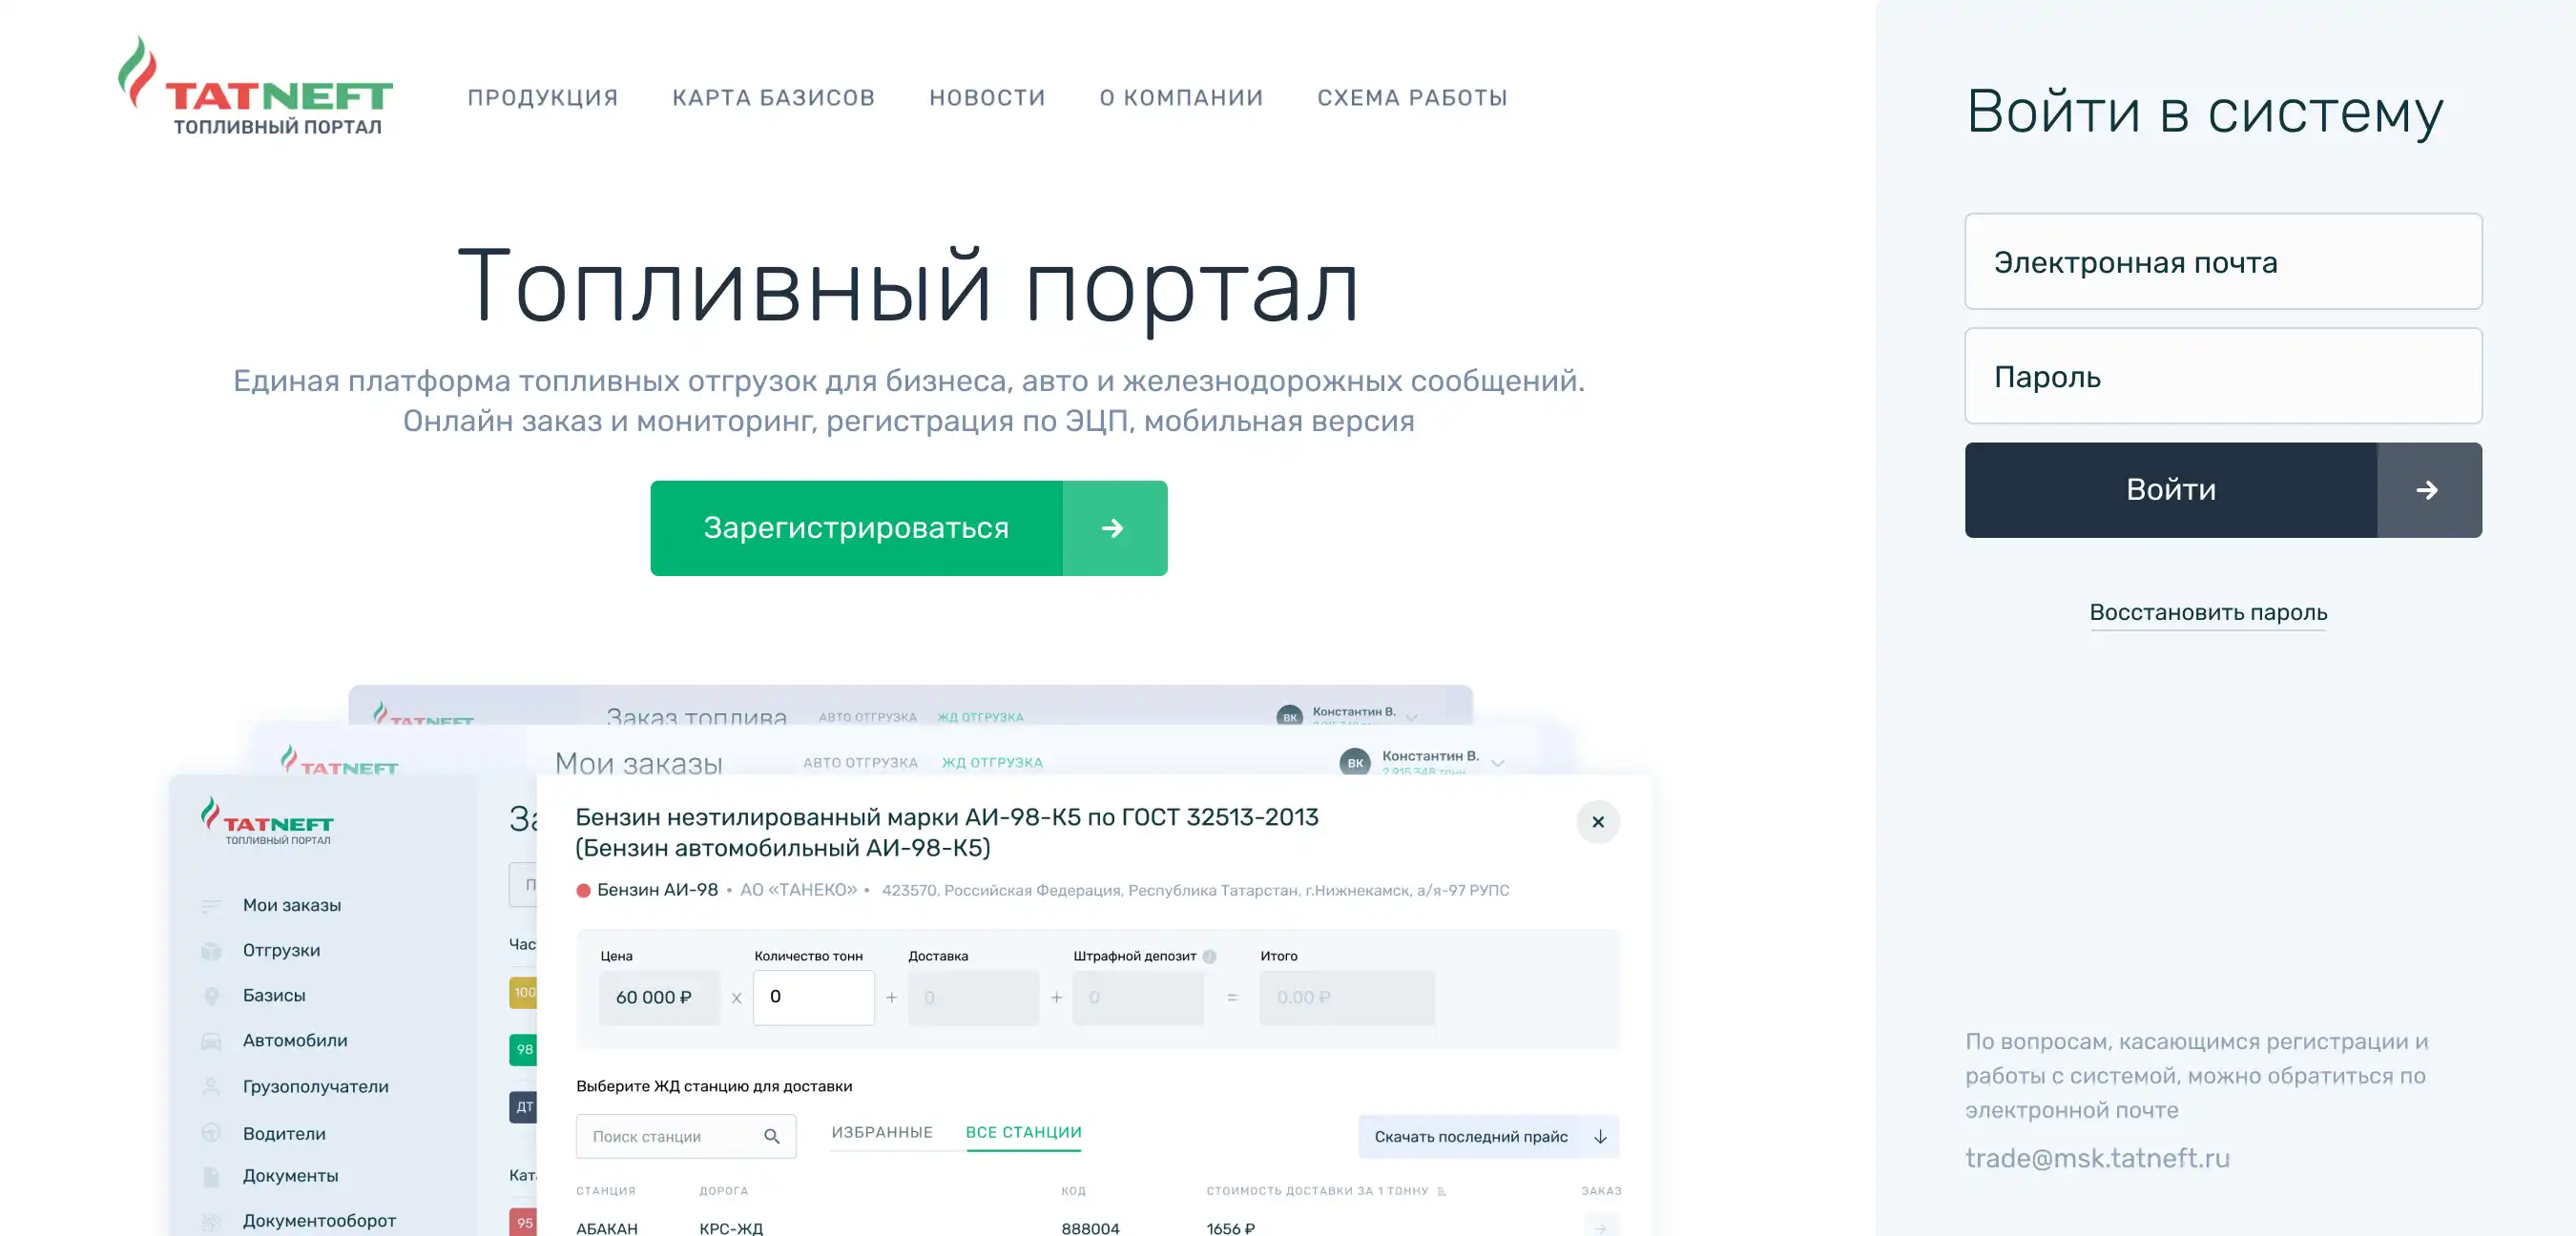Open КАРТА БАЗИСОВ in the top menu
This screenshot has height=1236, width=2576.
click(x=774, y=97)
